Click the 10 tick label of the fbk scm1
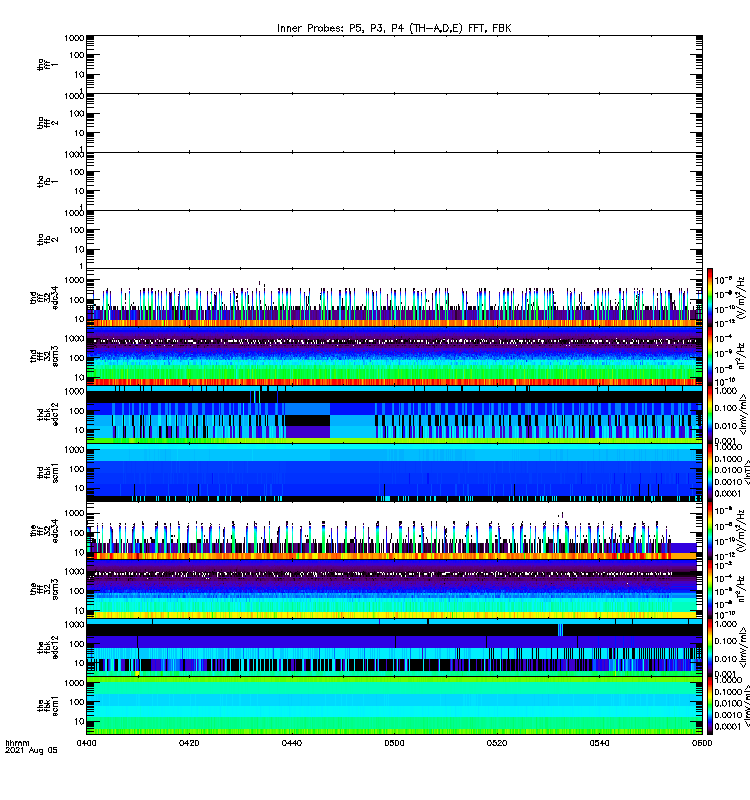This screenshot has height=800, width=750. [x=80, y=721]
